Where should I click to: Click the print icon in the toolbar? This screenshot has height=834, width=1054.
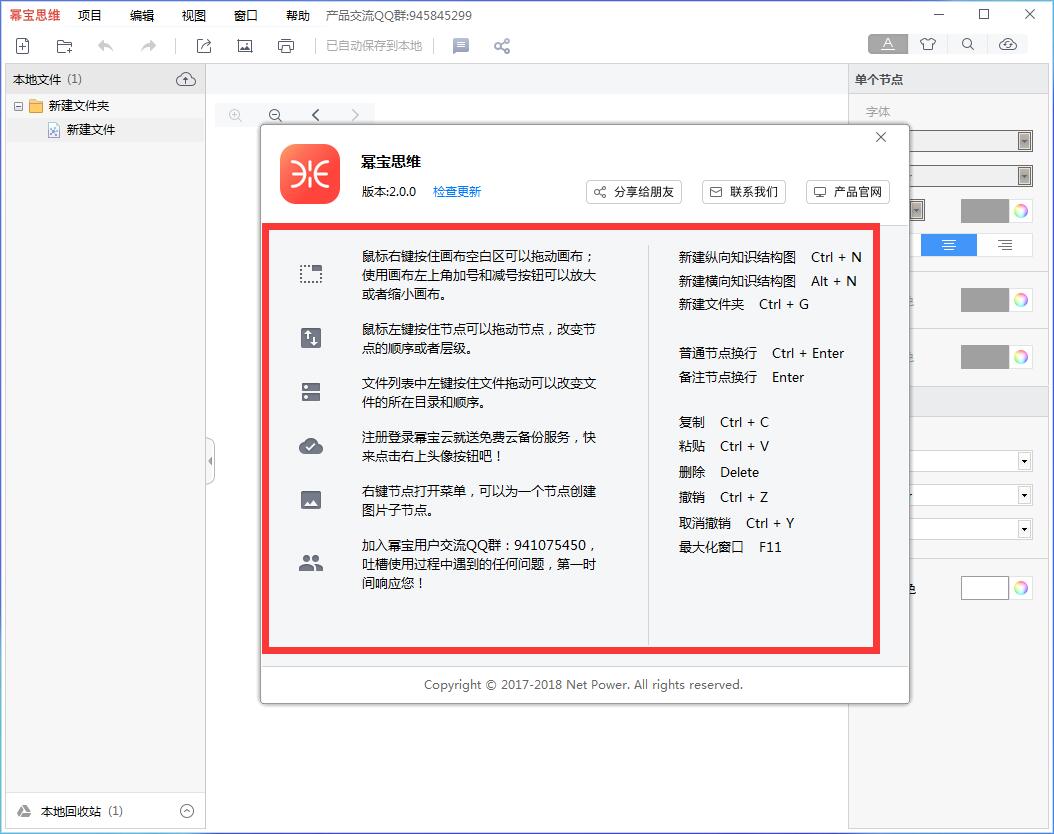[286, 46]
